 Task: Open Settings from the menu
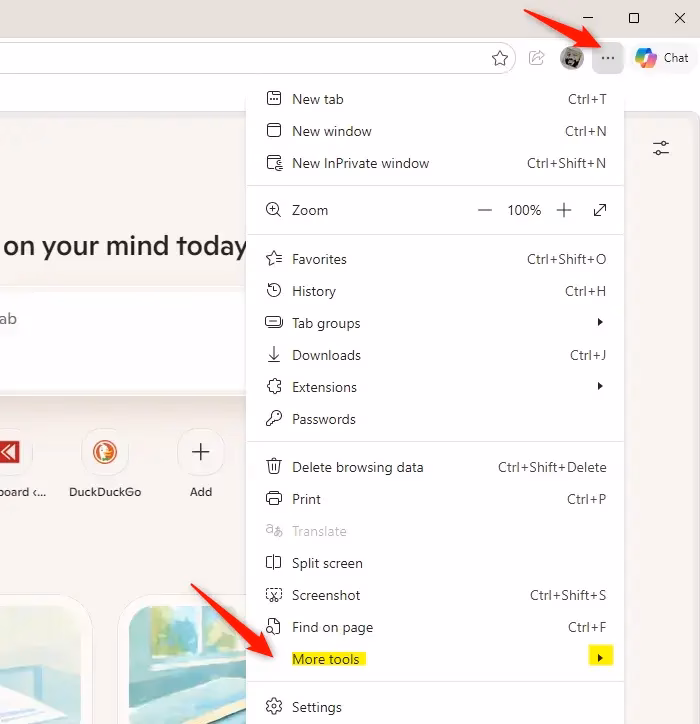(x=435, y=706)
